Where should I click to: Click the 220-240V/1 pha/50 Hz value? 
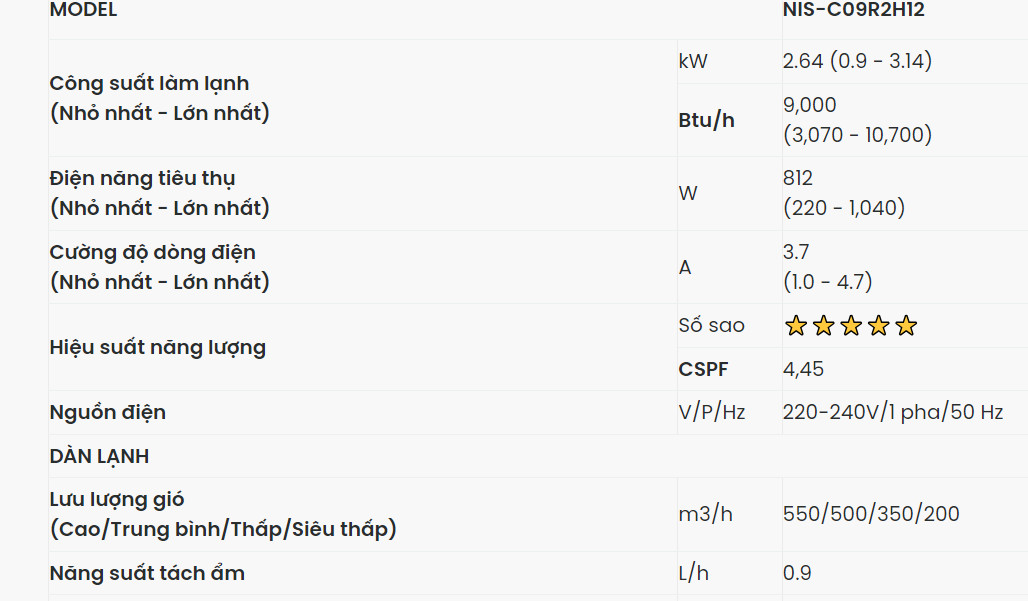click(x=893, y=412)
